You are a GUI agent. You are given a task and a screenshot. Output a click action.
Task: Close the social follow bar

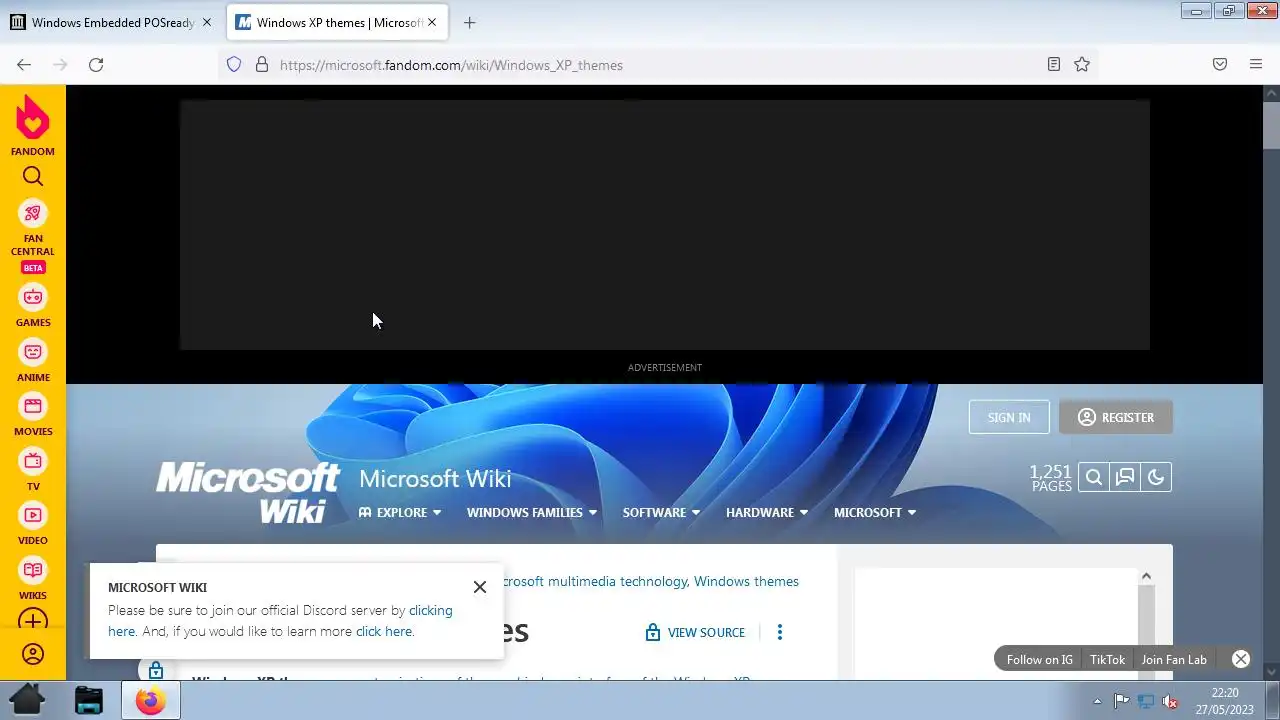tap(1241, 659)
